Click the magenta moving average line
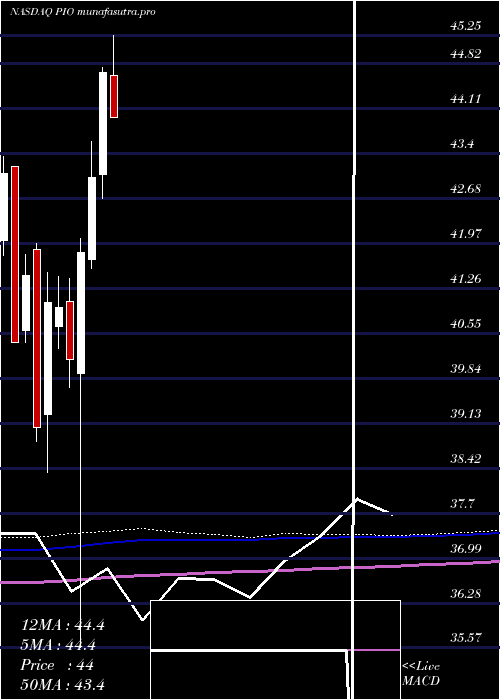 [250, 571]
